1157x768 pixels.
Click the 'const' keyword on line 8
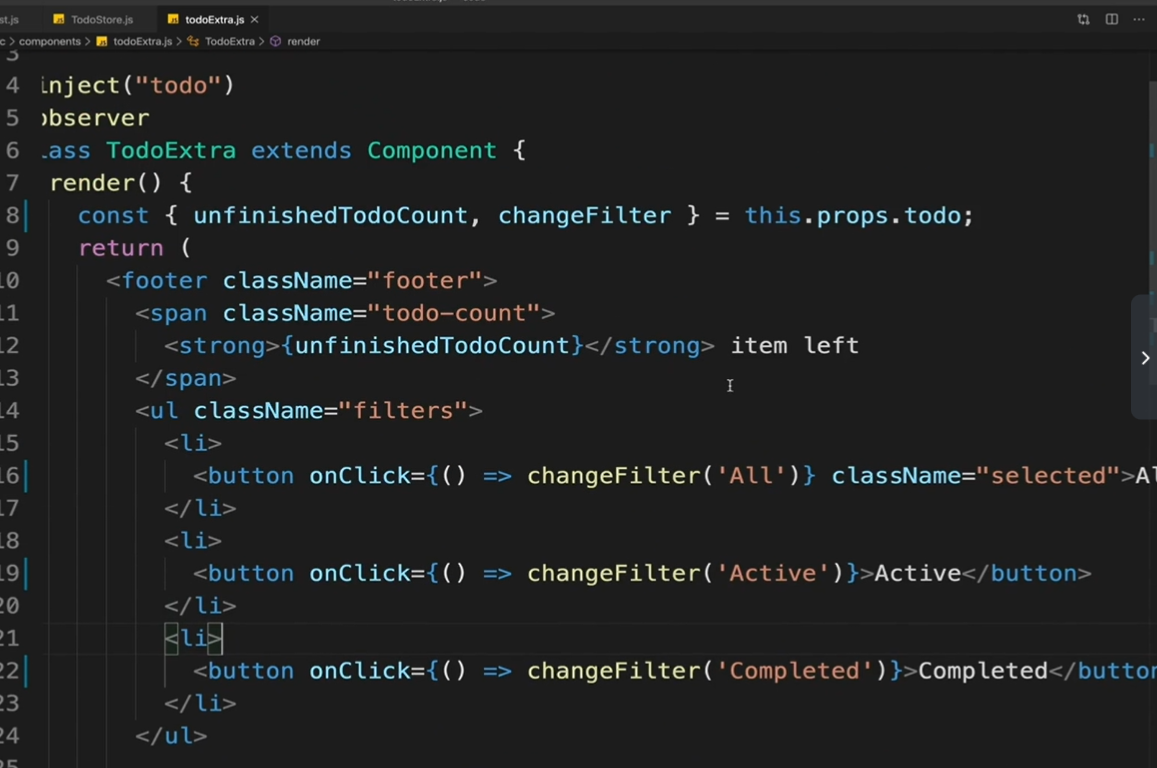(x=114, y=215)
